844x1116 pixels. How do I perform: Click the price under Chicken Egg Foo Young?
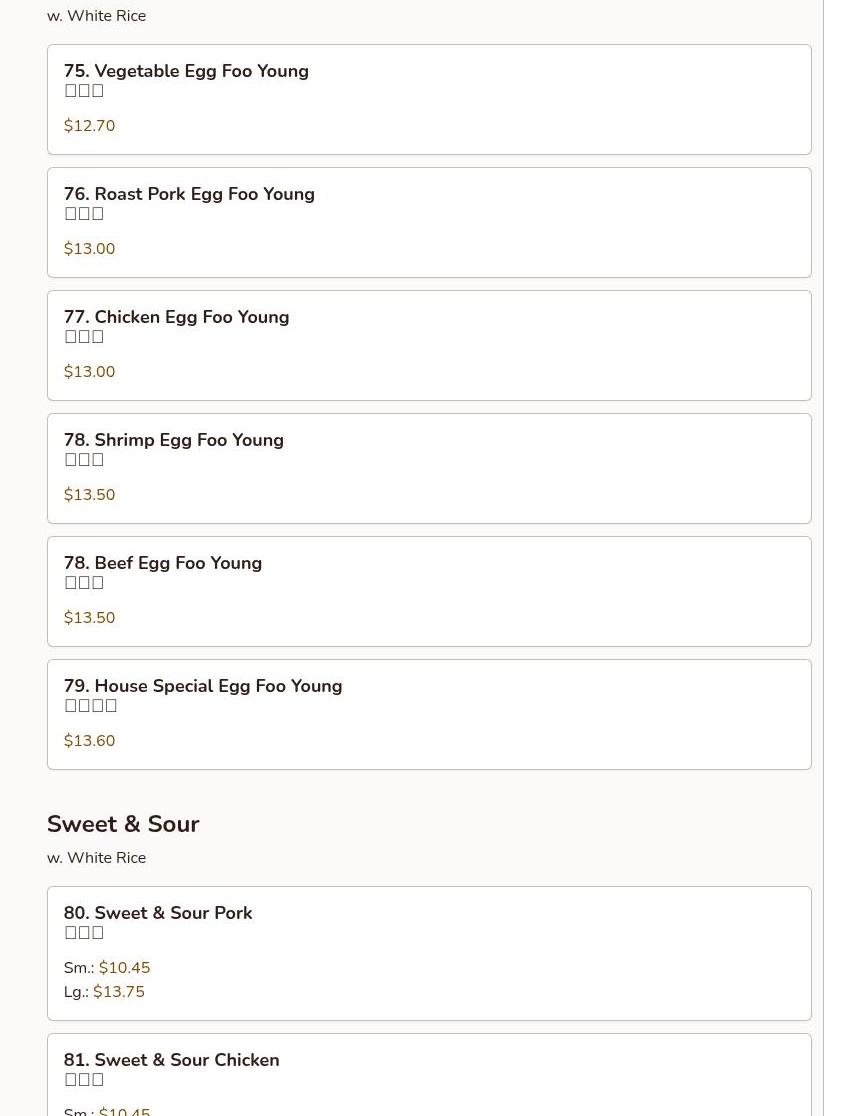89,372
